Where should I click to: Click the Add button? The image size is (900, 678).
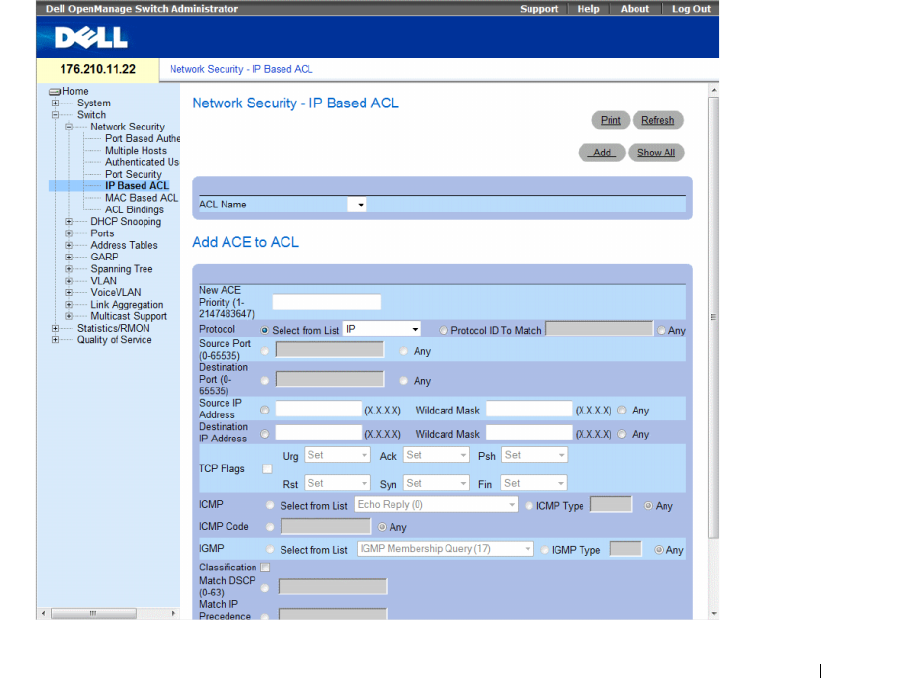[x=602, y=153]
